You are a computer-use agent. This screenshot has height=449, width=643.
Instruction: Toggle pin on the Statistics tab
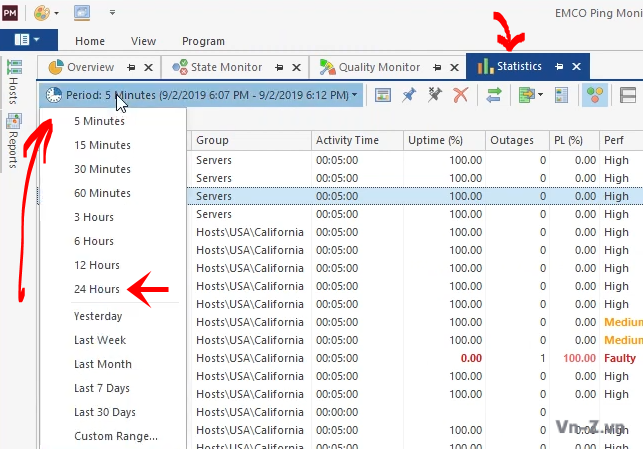(x=559, y=66)
